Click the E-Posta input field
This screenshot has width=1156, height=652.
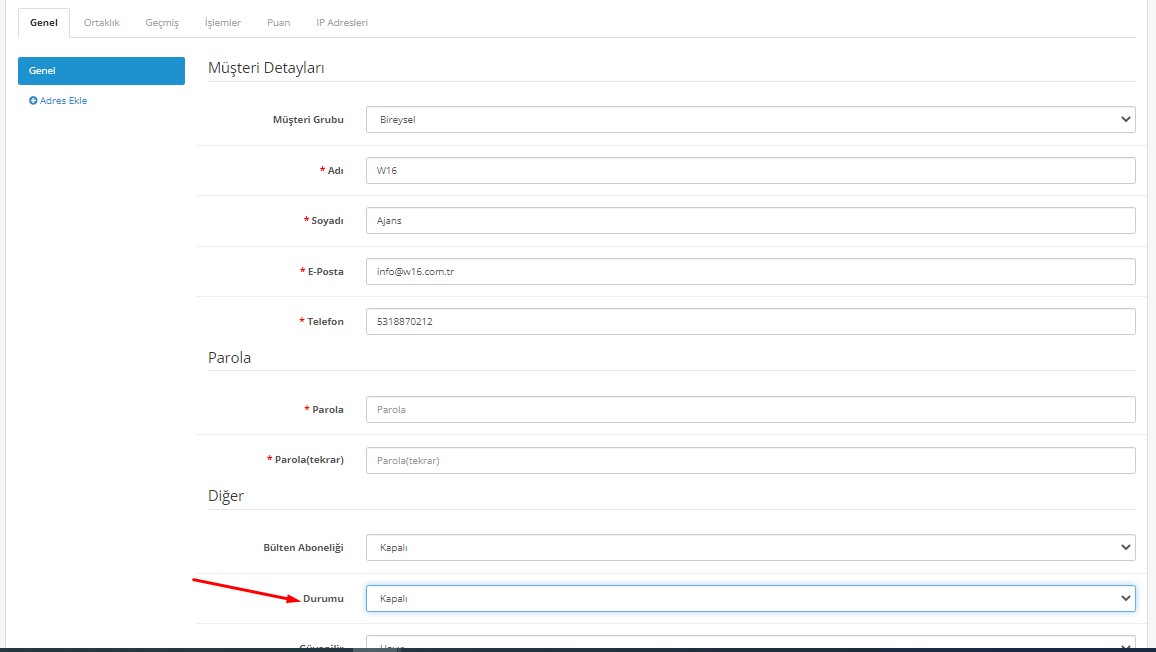coord(750,271)
